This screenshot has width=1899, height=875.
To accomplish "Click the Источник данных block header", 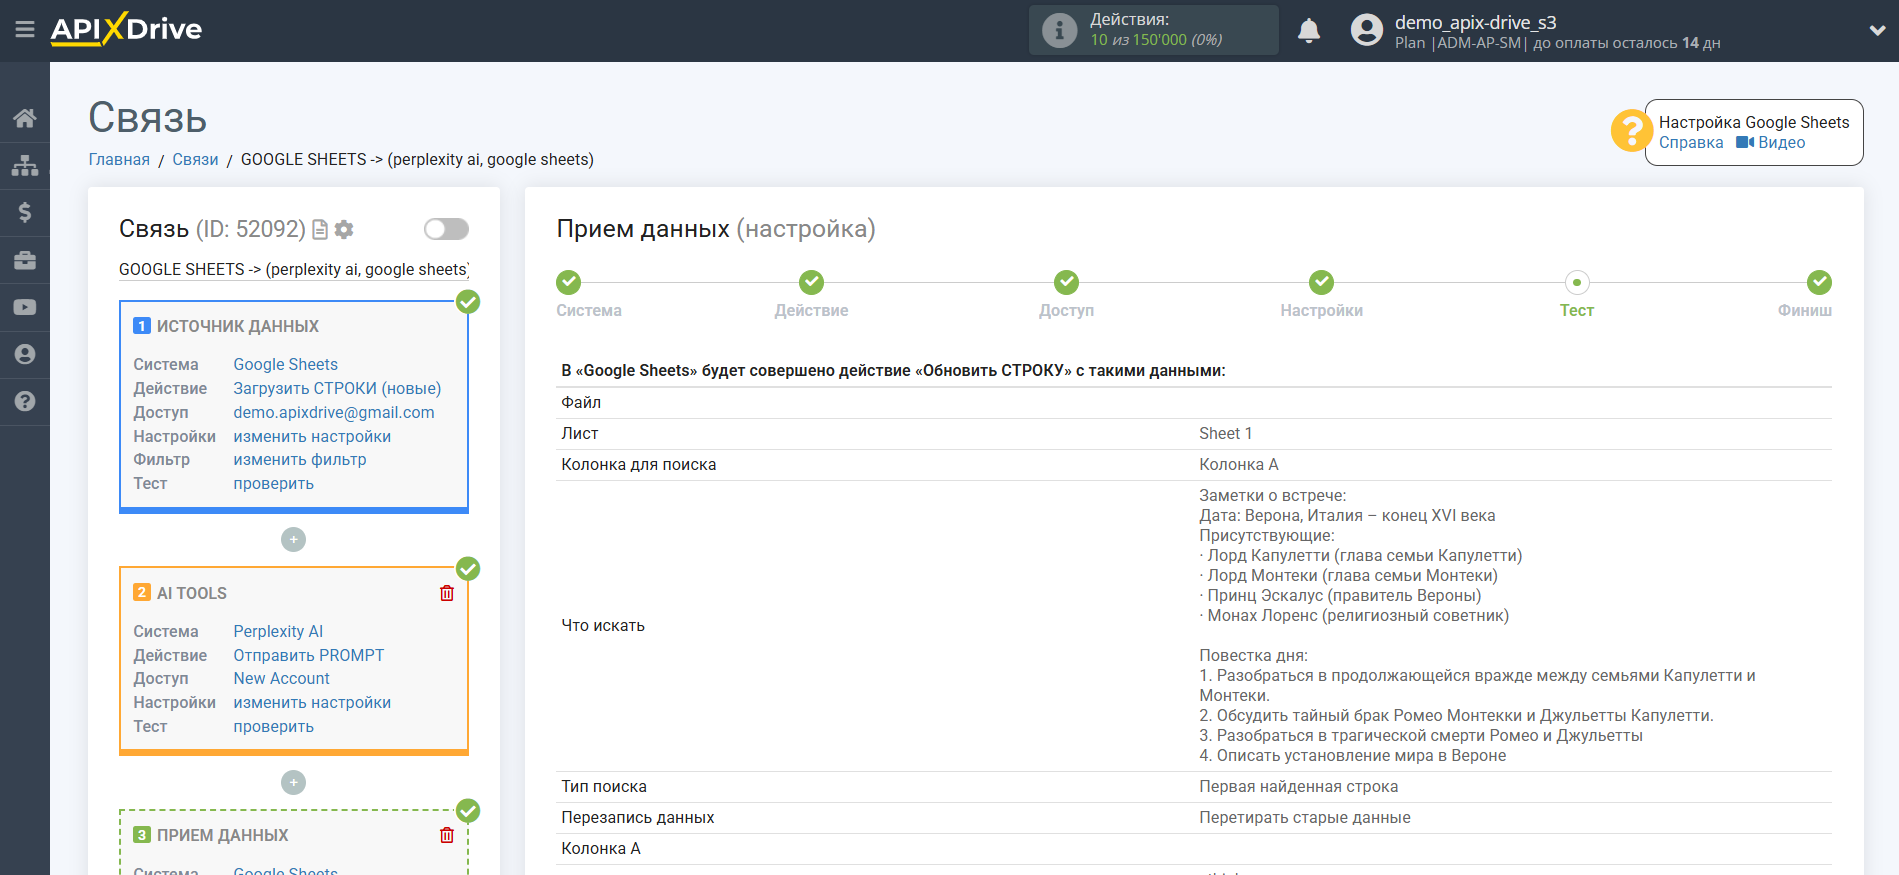I will coord(237,327).
